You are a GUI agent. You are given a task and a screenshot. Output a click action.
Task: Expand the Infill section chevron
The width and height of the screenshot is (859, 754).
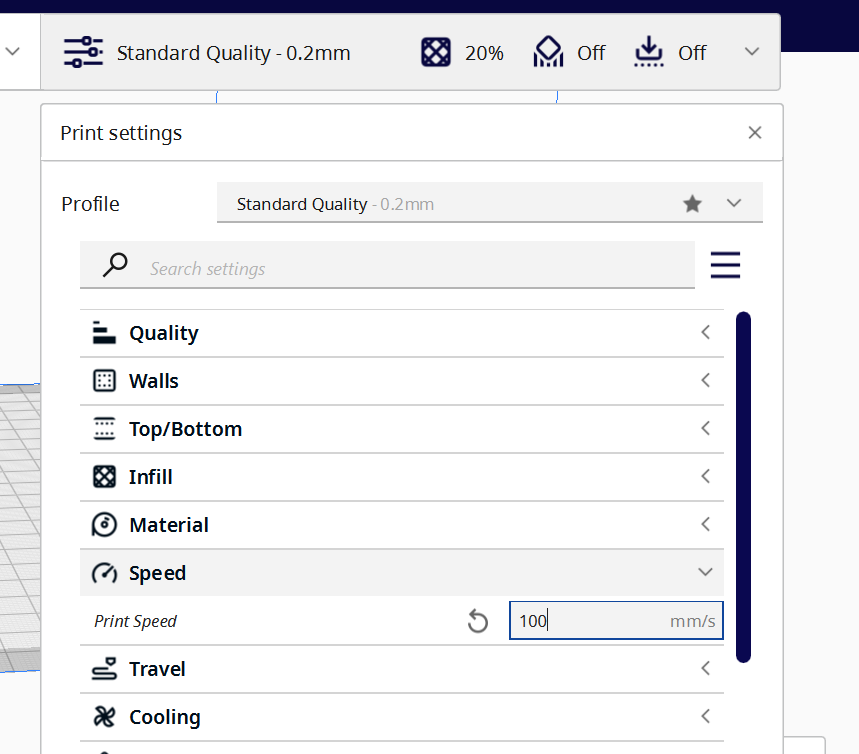coord(706,476)
